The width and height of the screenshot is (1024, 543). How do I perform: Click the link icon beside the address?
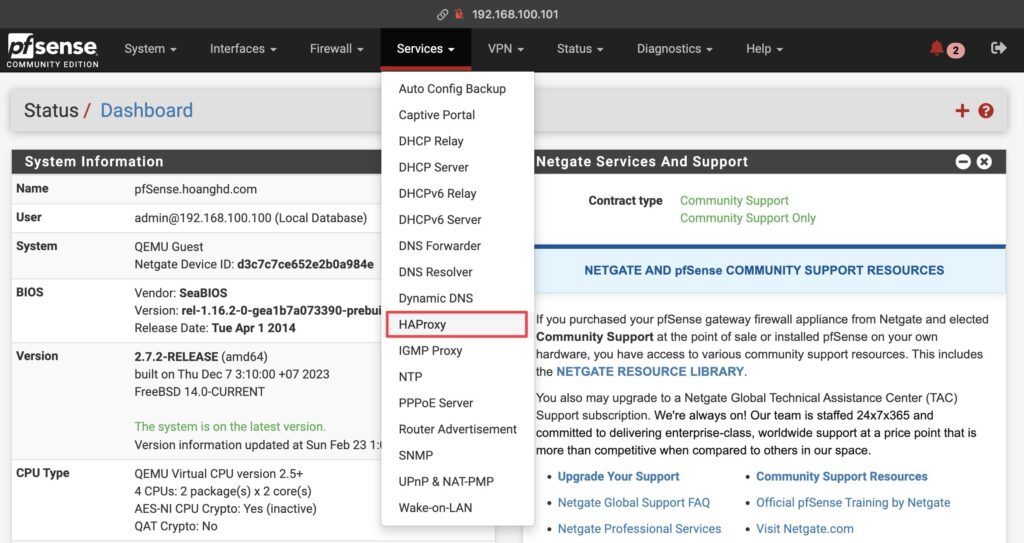(x=442, y=14)
